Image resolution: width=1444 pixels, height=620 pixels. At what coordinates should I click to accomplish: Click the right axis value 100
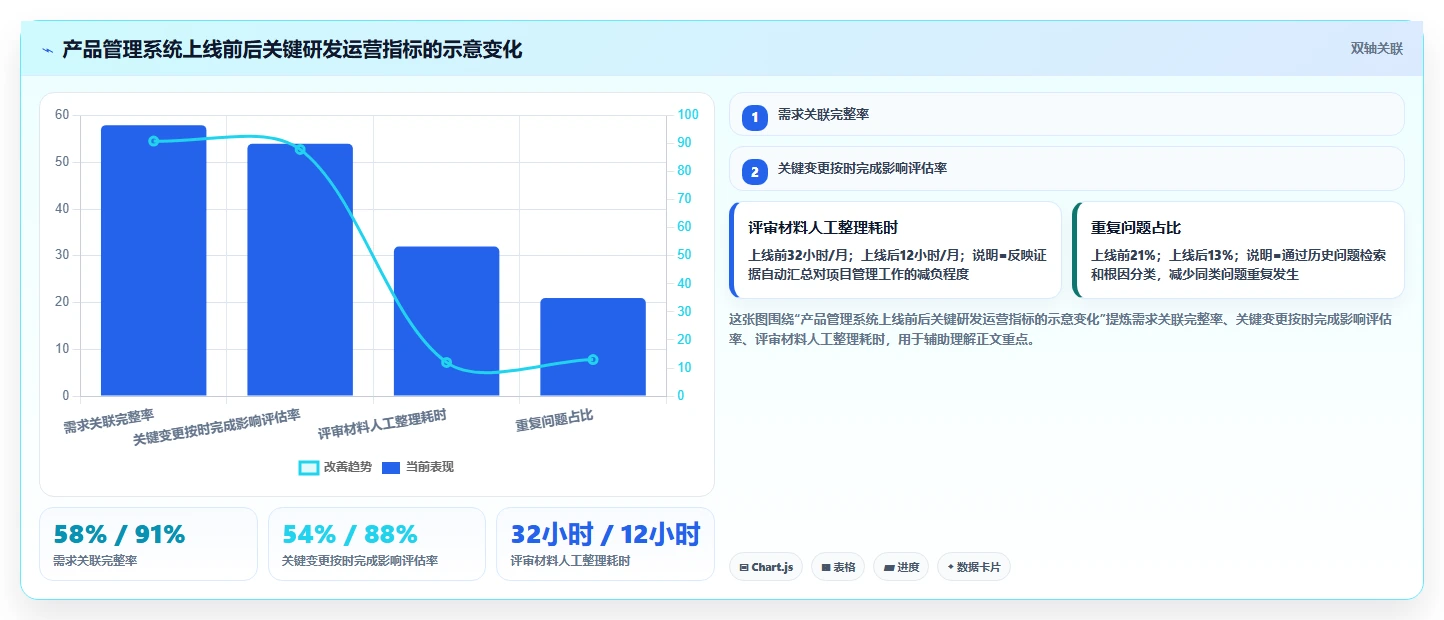coord(688,115)
